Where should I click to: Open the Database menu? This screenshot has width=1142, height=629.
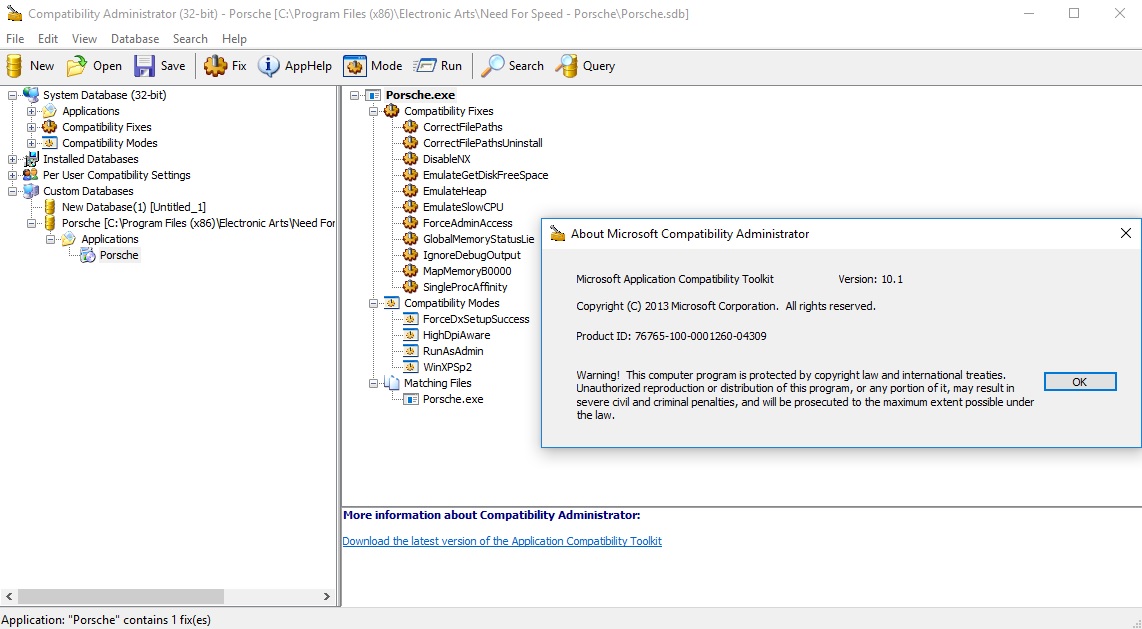tap(135, 39)
